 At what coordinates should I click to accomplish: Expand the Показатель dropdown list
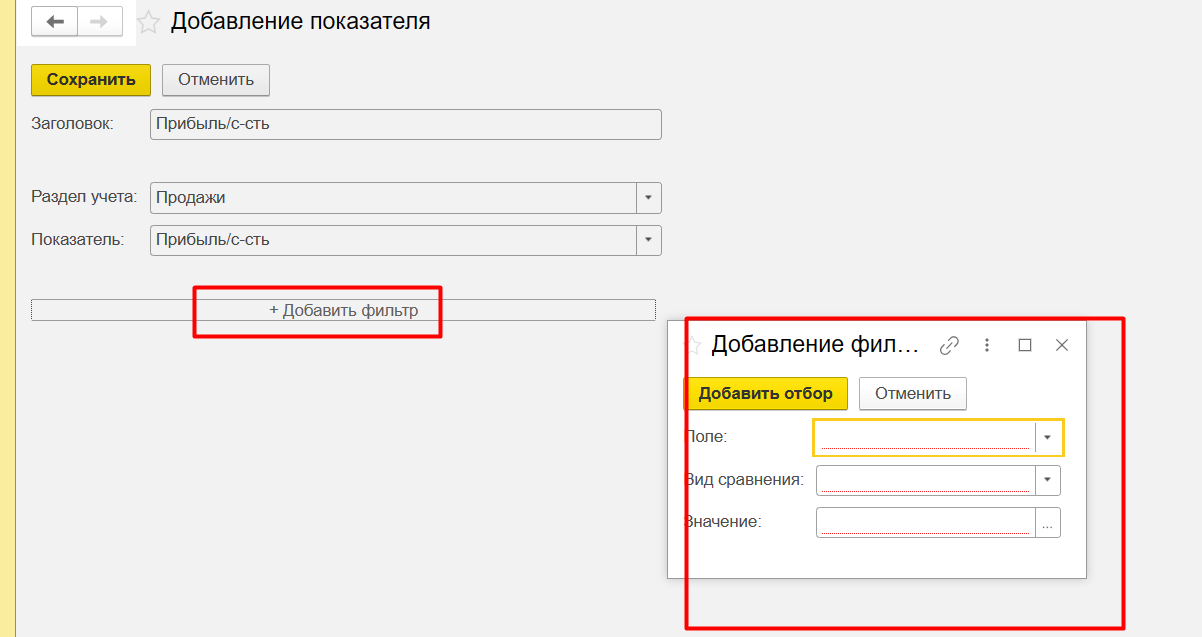pyautogui.click(x=648, y=240)
